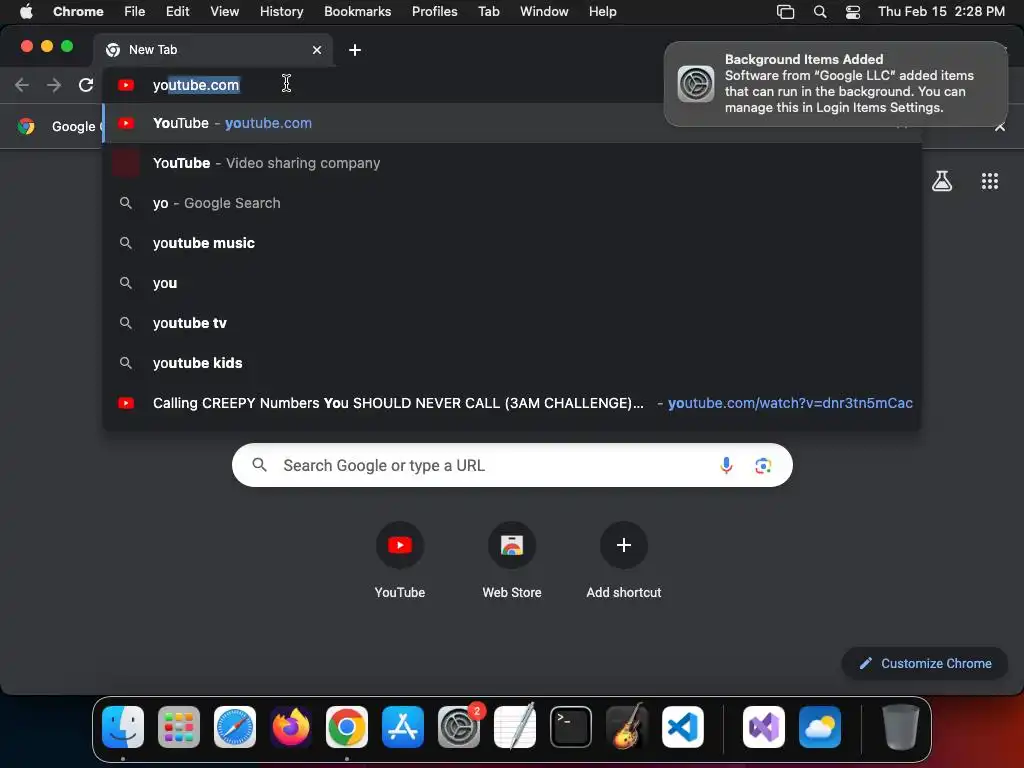
Task: Open the History menu
Action: tap(281, 11)
